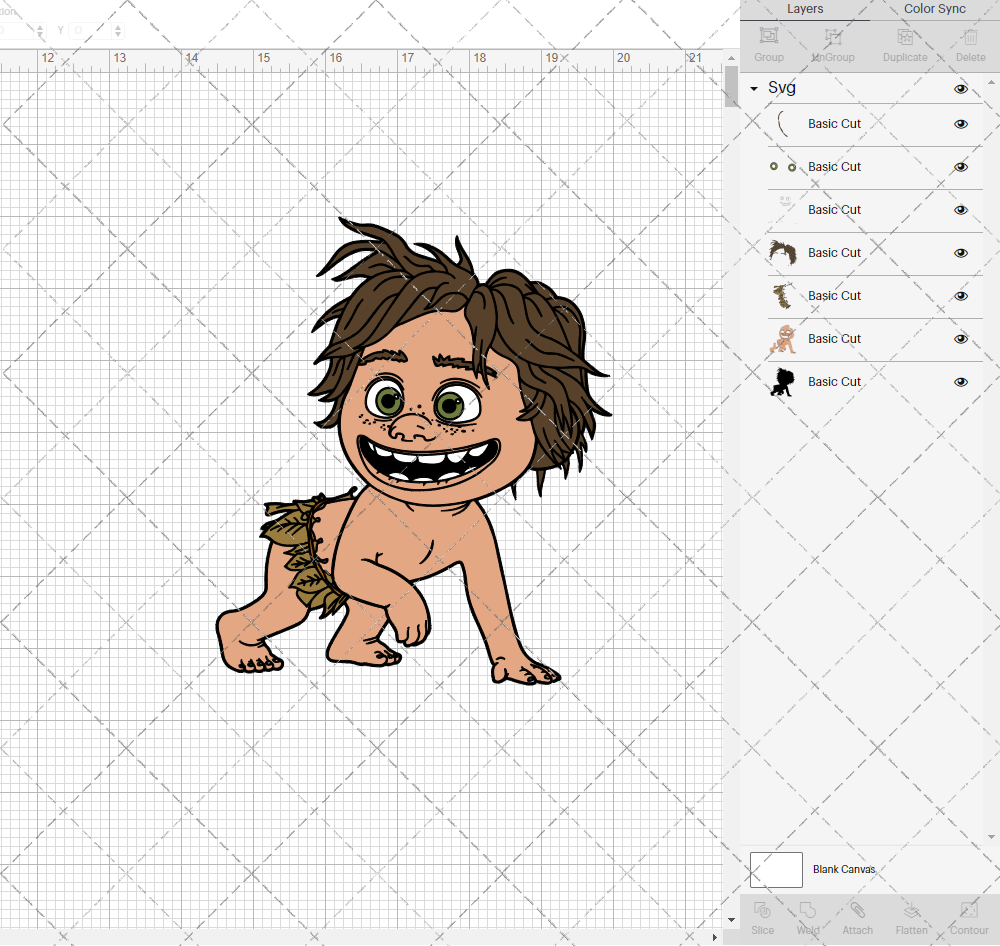This screenshot has height=946, width=1000.
Task: Select the skin body layer thumbnail
Action: pos(783,339)
